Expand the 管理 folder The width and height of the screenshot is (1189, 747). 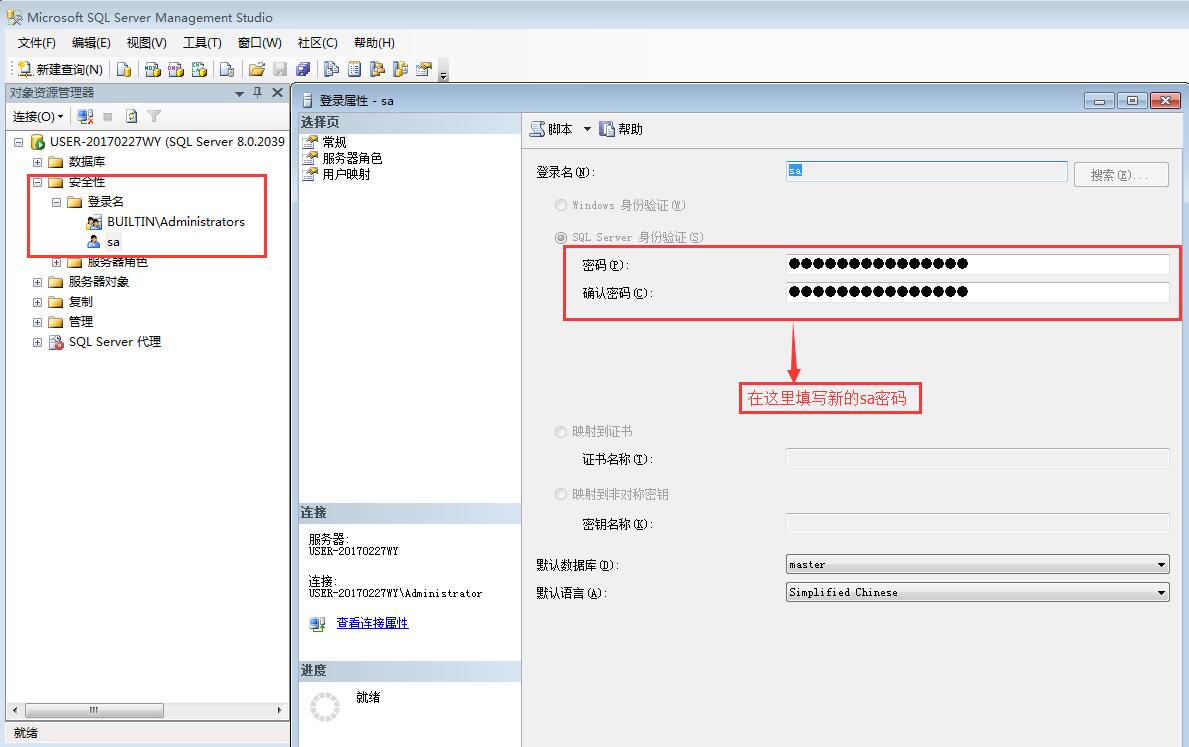tap(37, 322)
